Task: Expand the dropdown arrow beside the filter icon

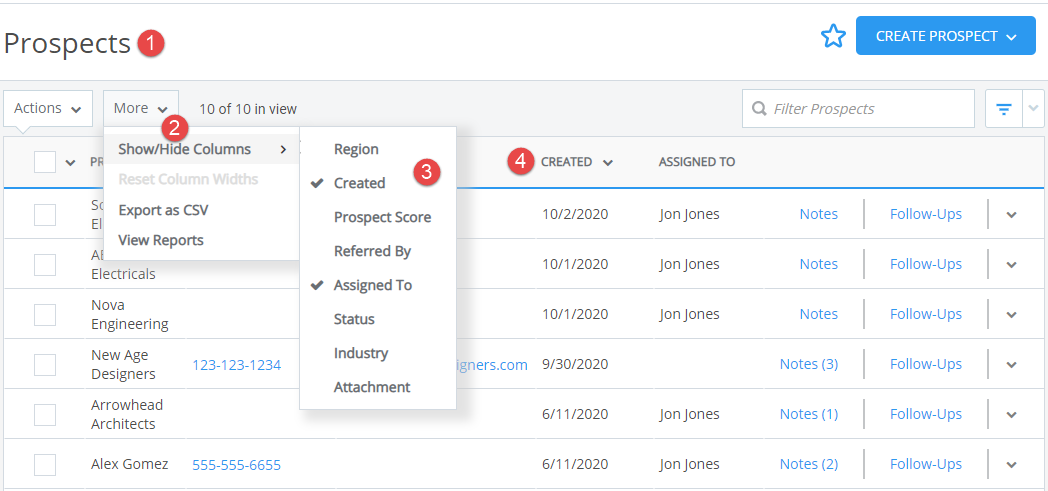Action: pyautogui.click(x=1034, y=109)
